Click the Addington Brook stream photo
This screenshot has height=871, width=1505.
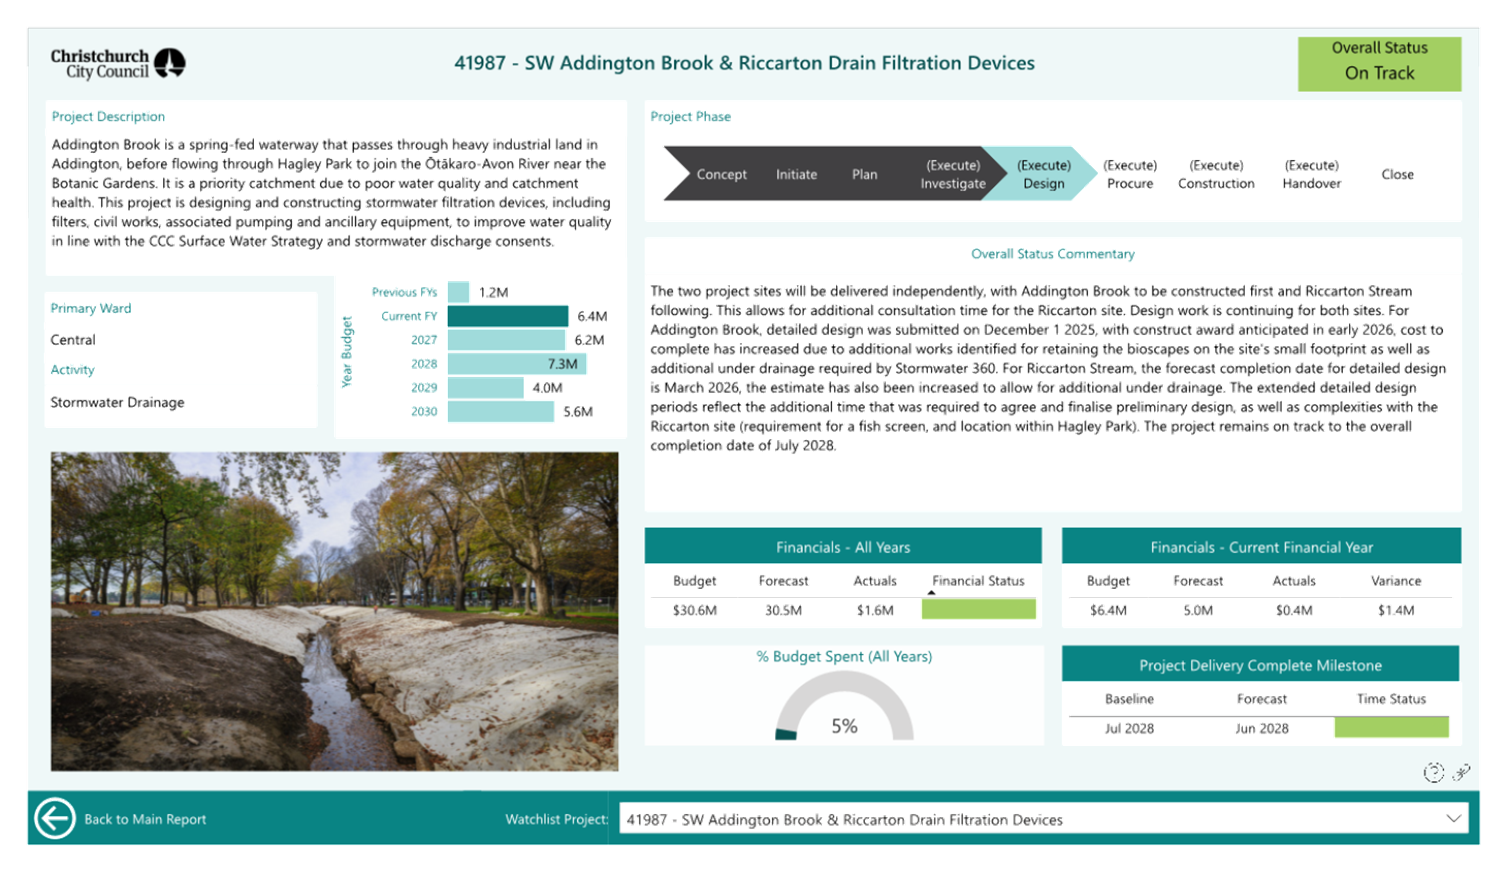(335, 611)
